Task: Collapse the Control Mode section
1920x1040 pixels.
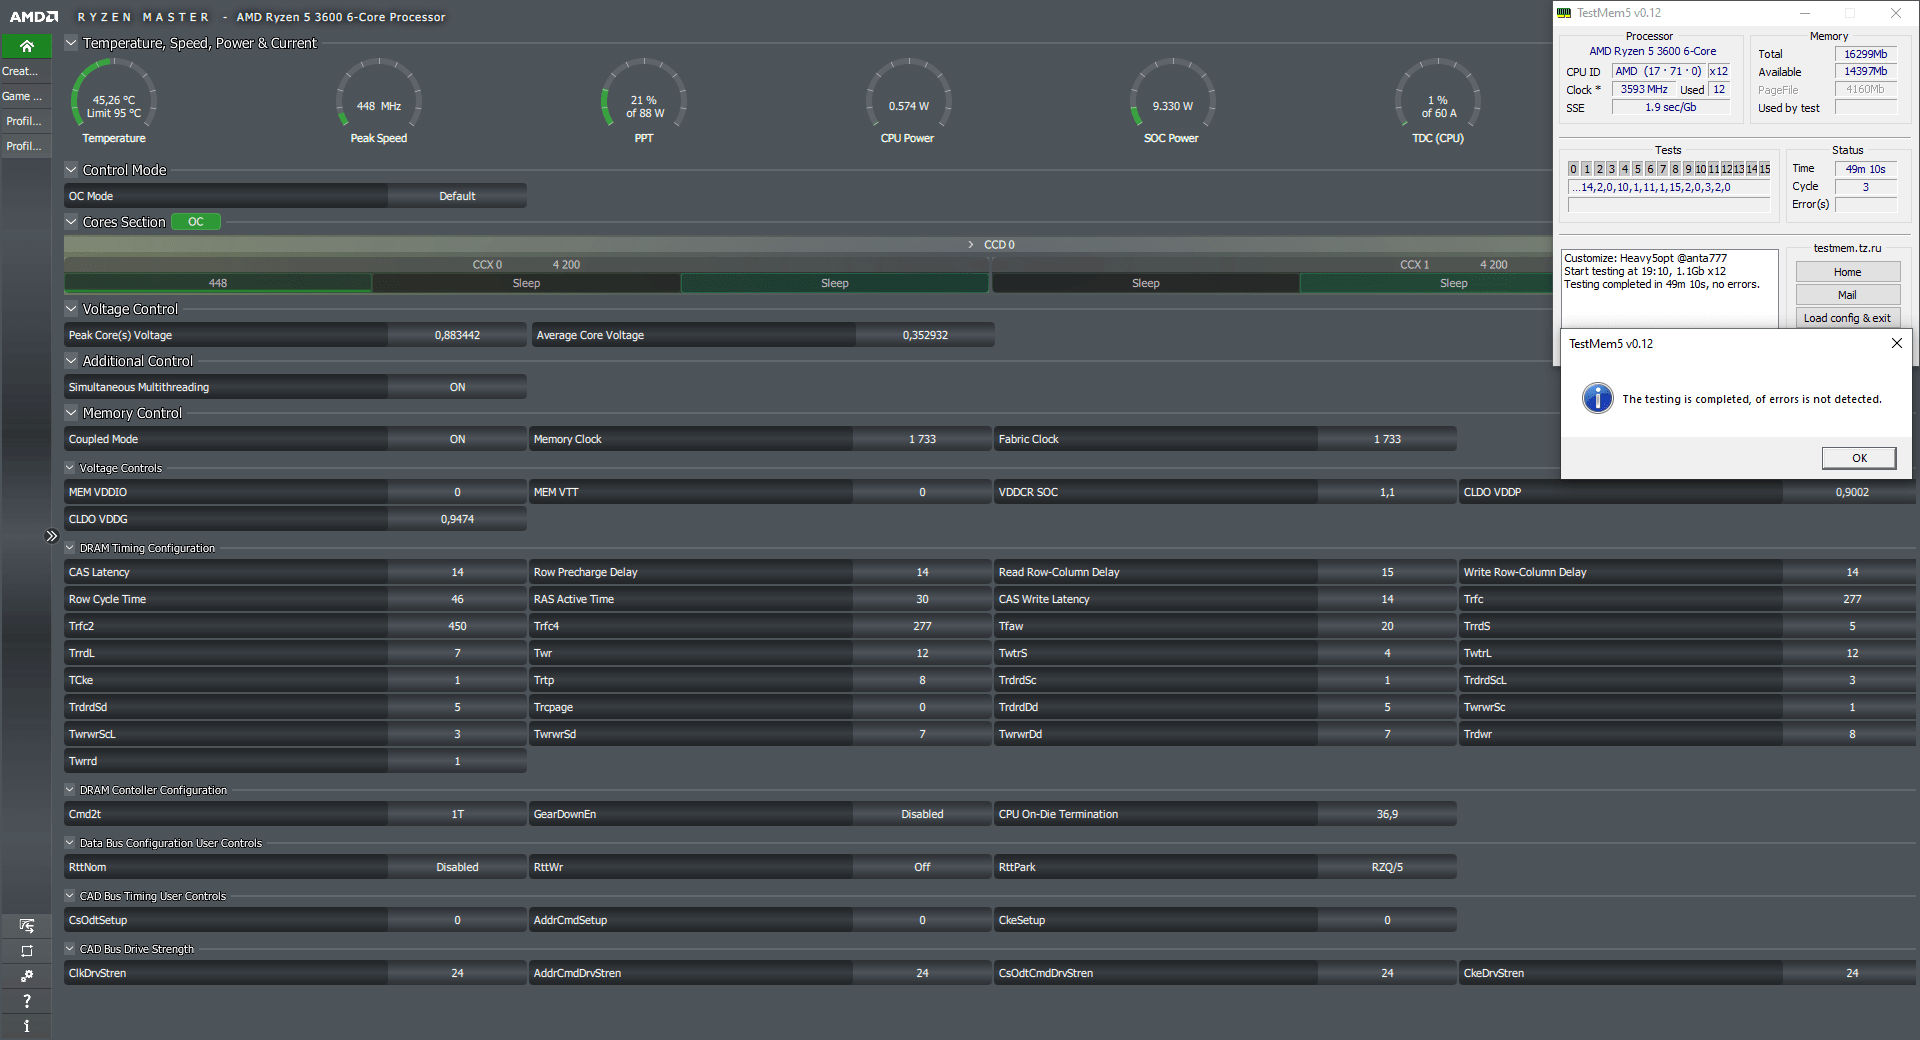Action: [x=71, y=170]
